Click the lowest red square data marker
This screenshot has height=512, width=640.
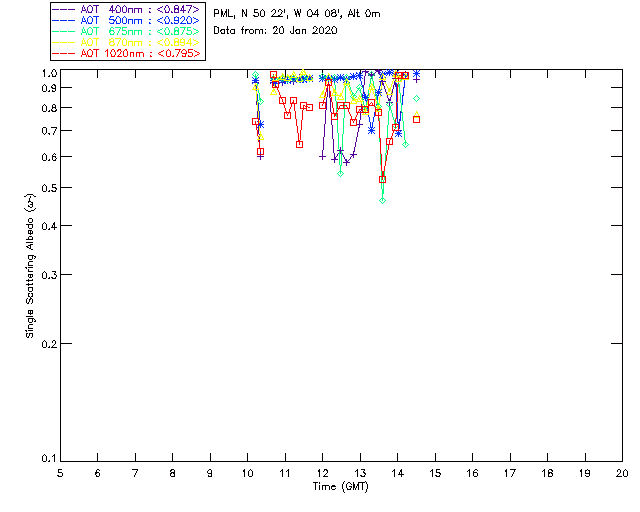click(x=382, y=180)
